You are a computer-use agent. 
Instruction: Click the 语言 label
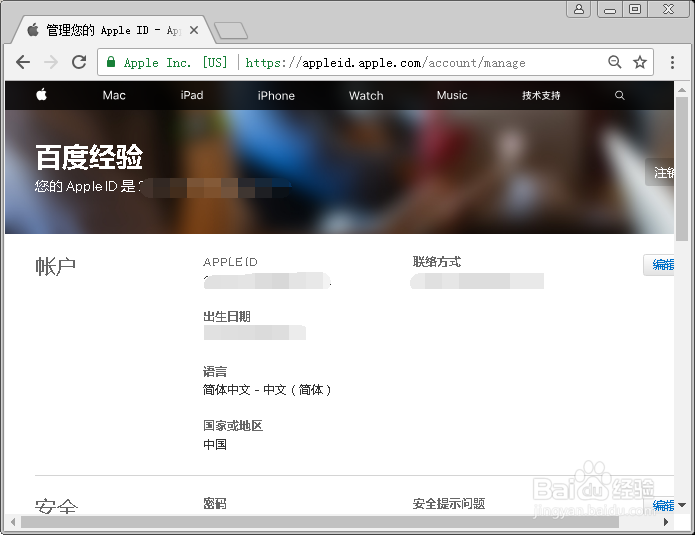215,371
